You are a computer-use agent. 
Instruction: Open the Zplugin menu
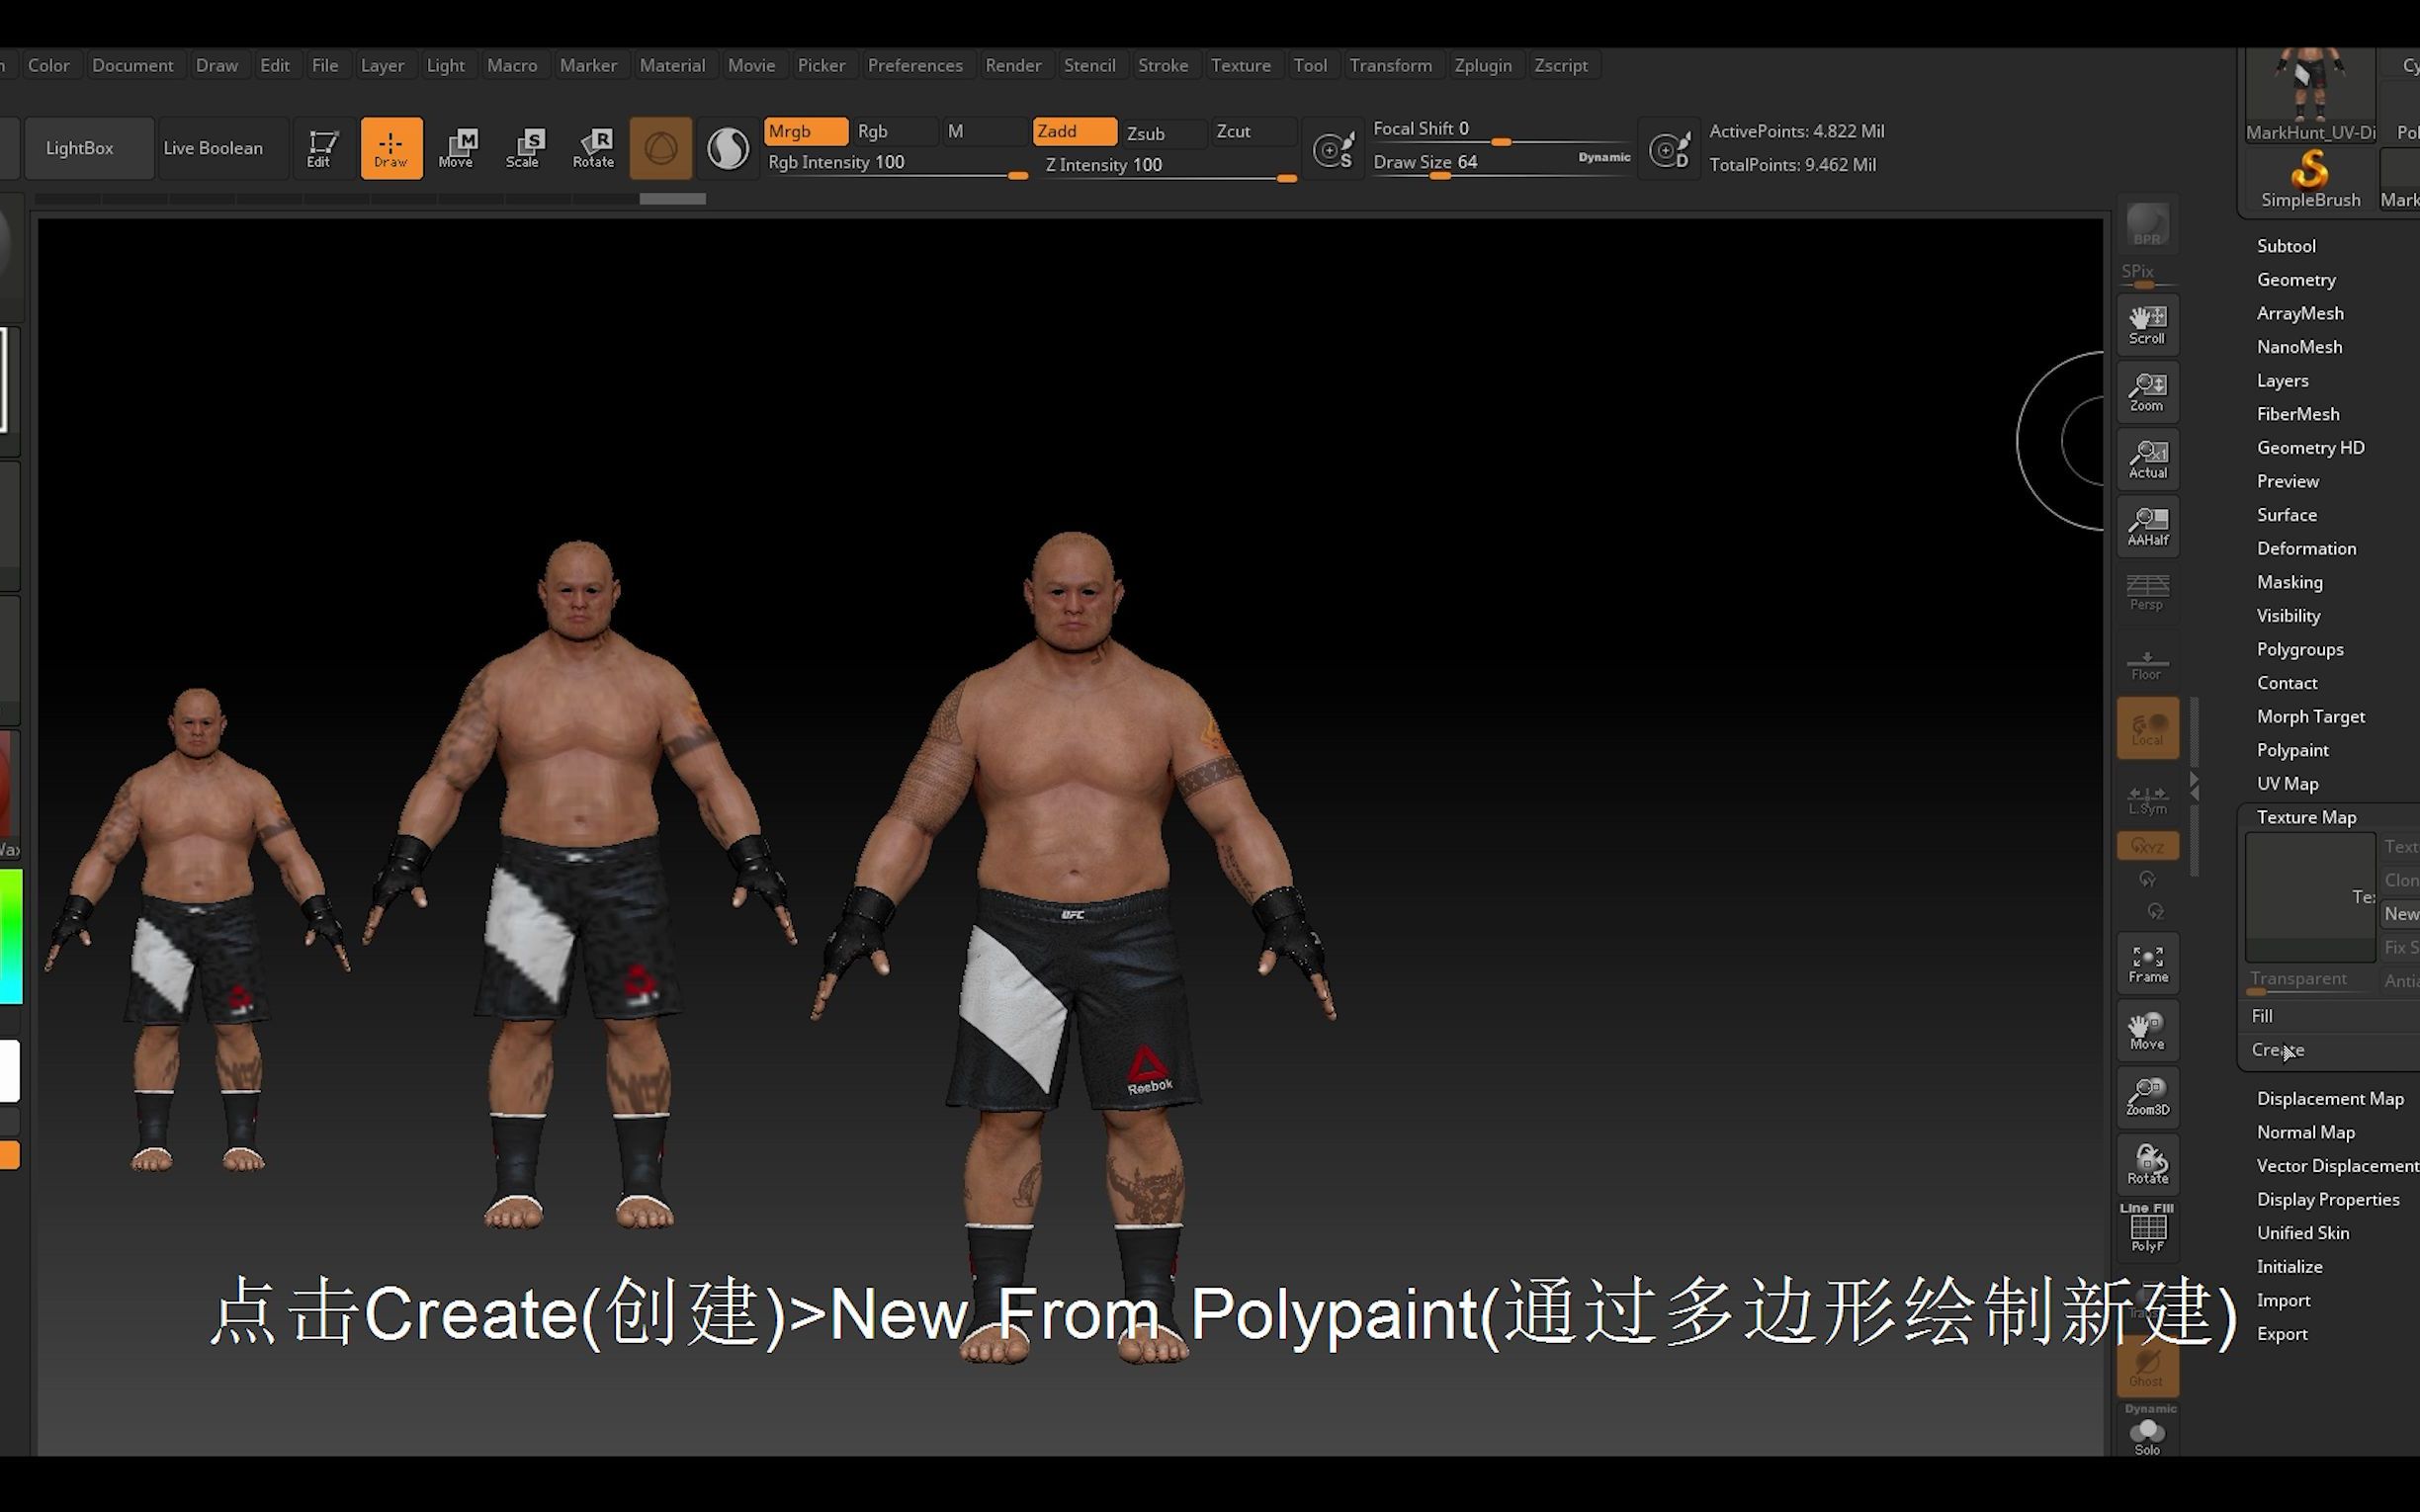tap(1484, 64)
